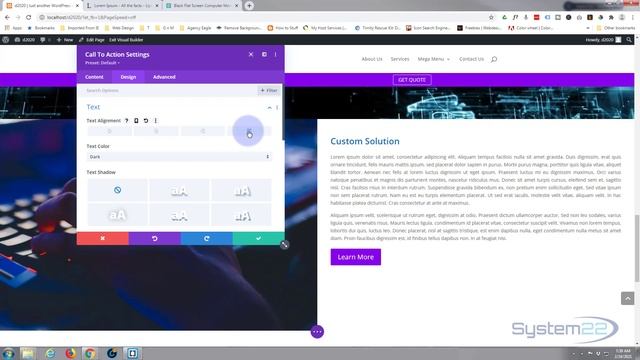Click the Windows Start button

[8, 353]
